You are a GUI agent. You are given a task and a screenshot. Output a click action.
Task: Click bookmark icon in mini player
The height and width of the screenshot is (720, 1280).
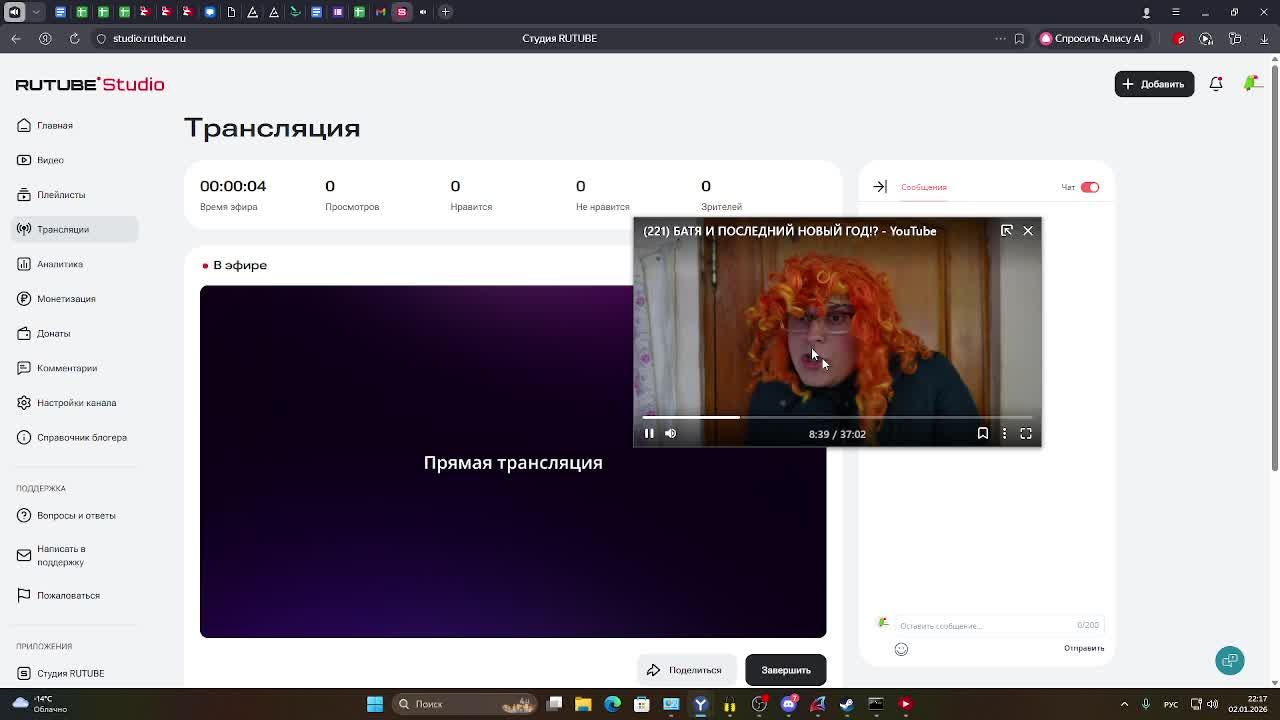click(x=983, y=433)
